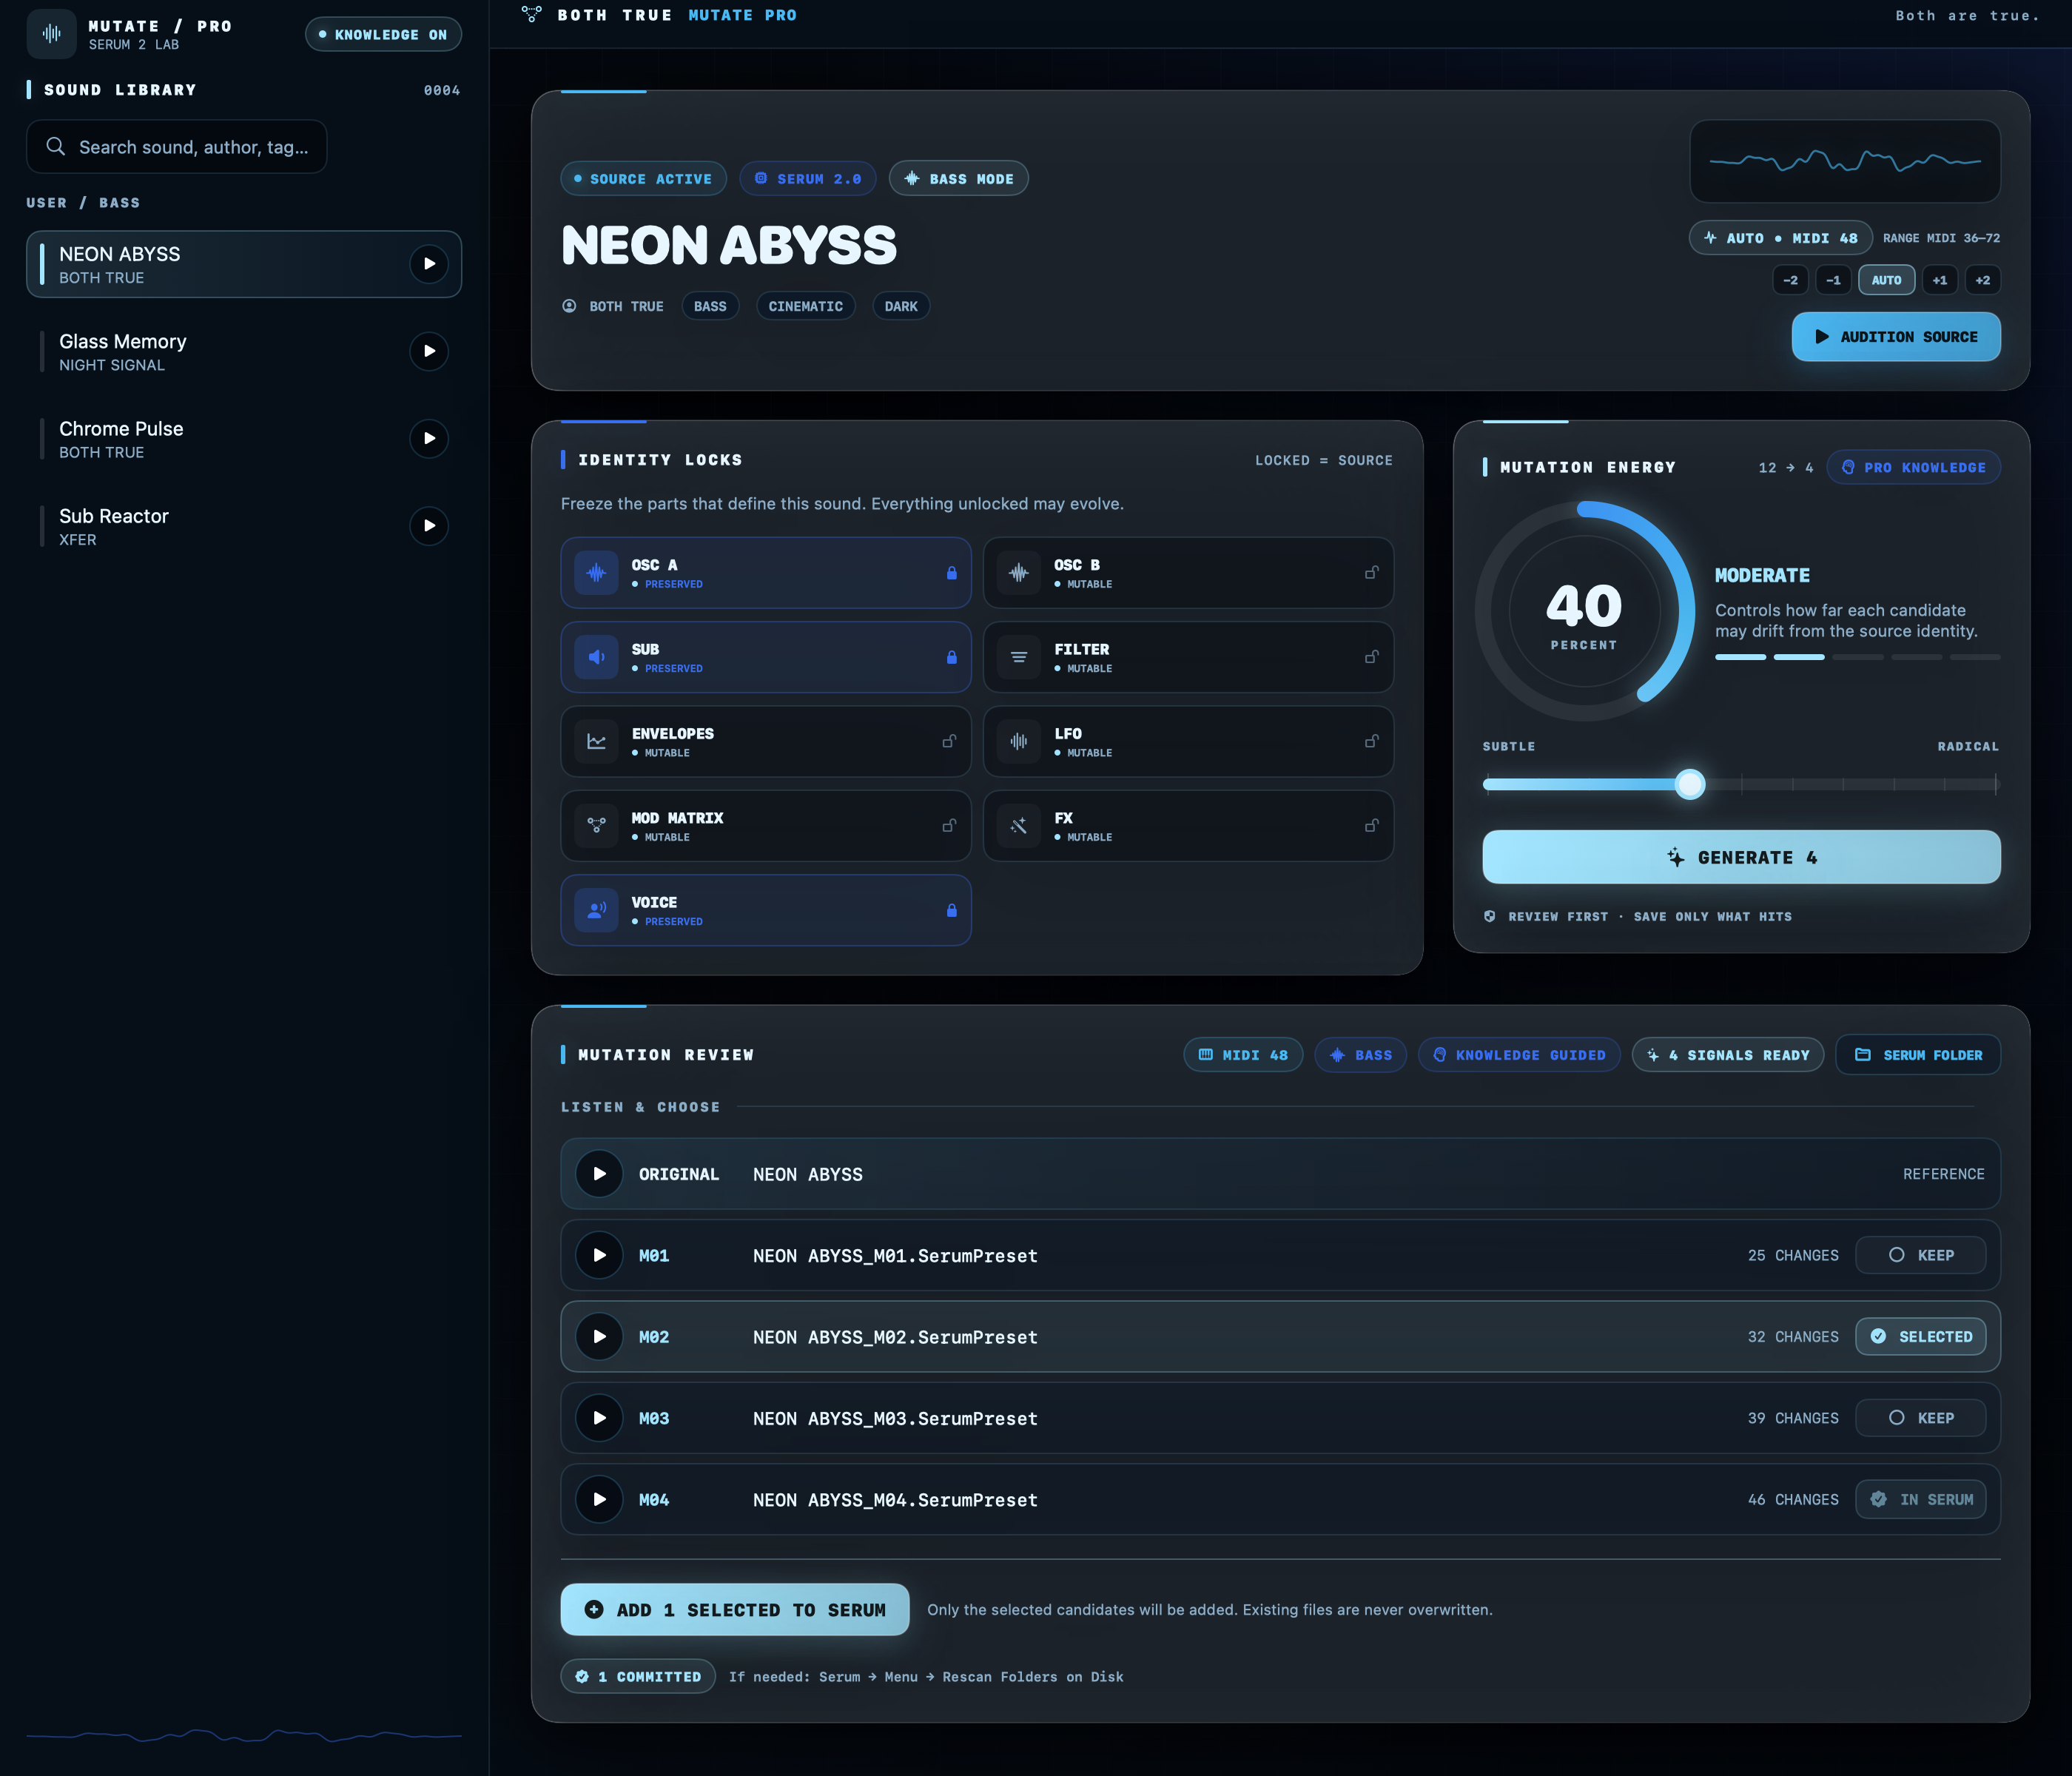Viewport: 2072px width, 1776px height.
Task: Click the Pro Knowledge badge
Action: point(1914,467)
